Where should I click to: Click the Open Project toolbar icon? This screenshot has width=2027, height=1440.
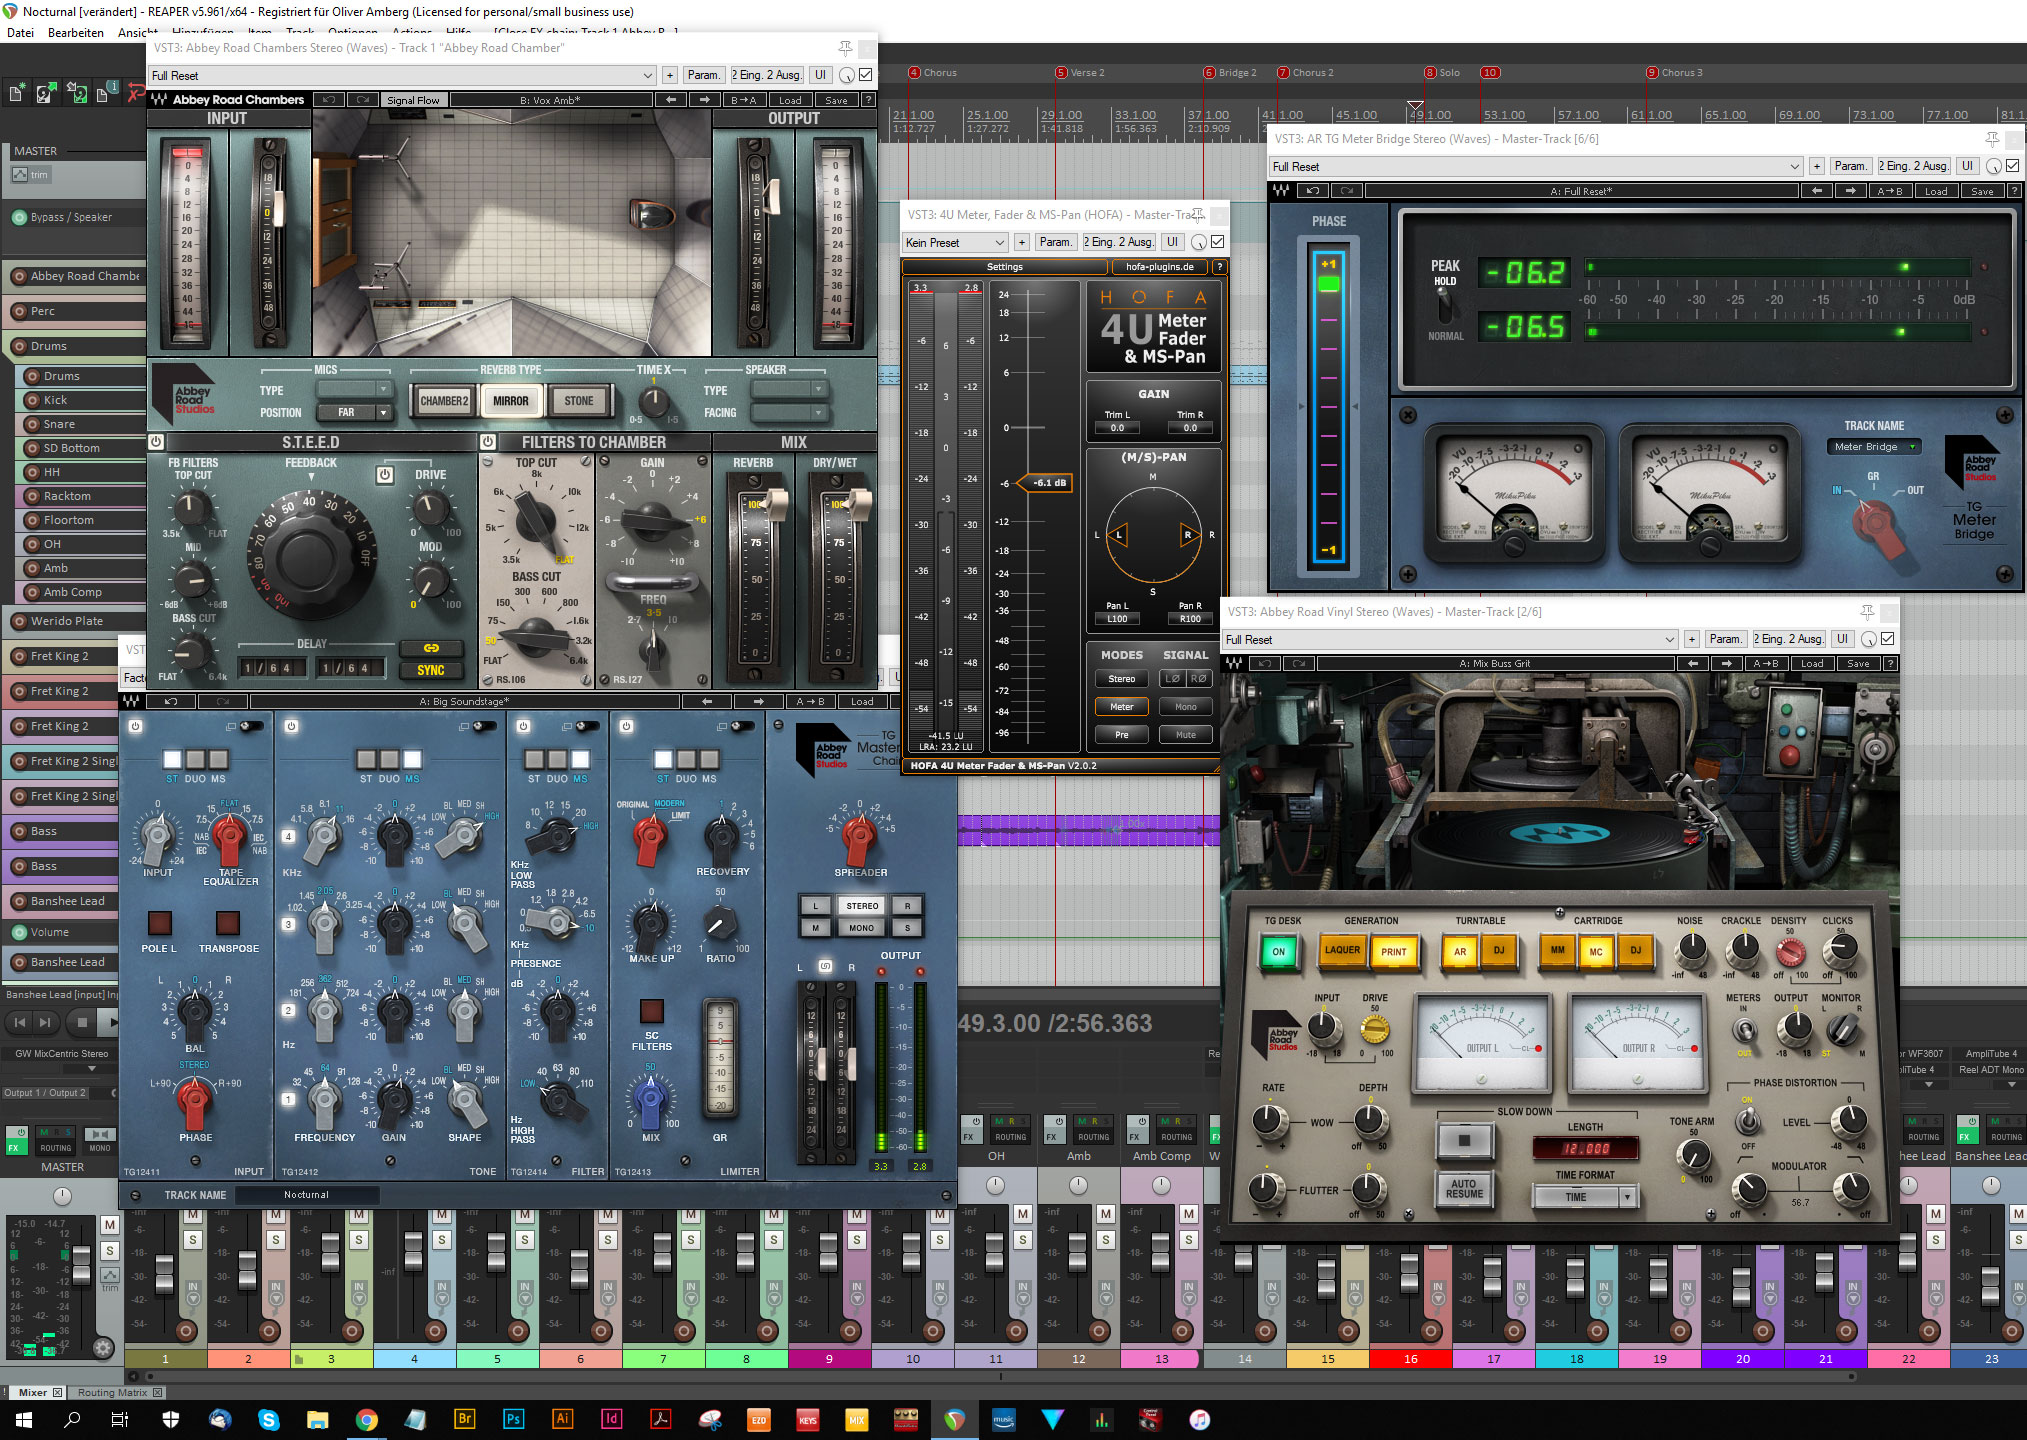(x=45, y=94)
